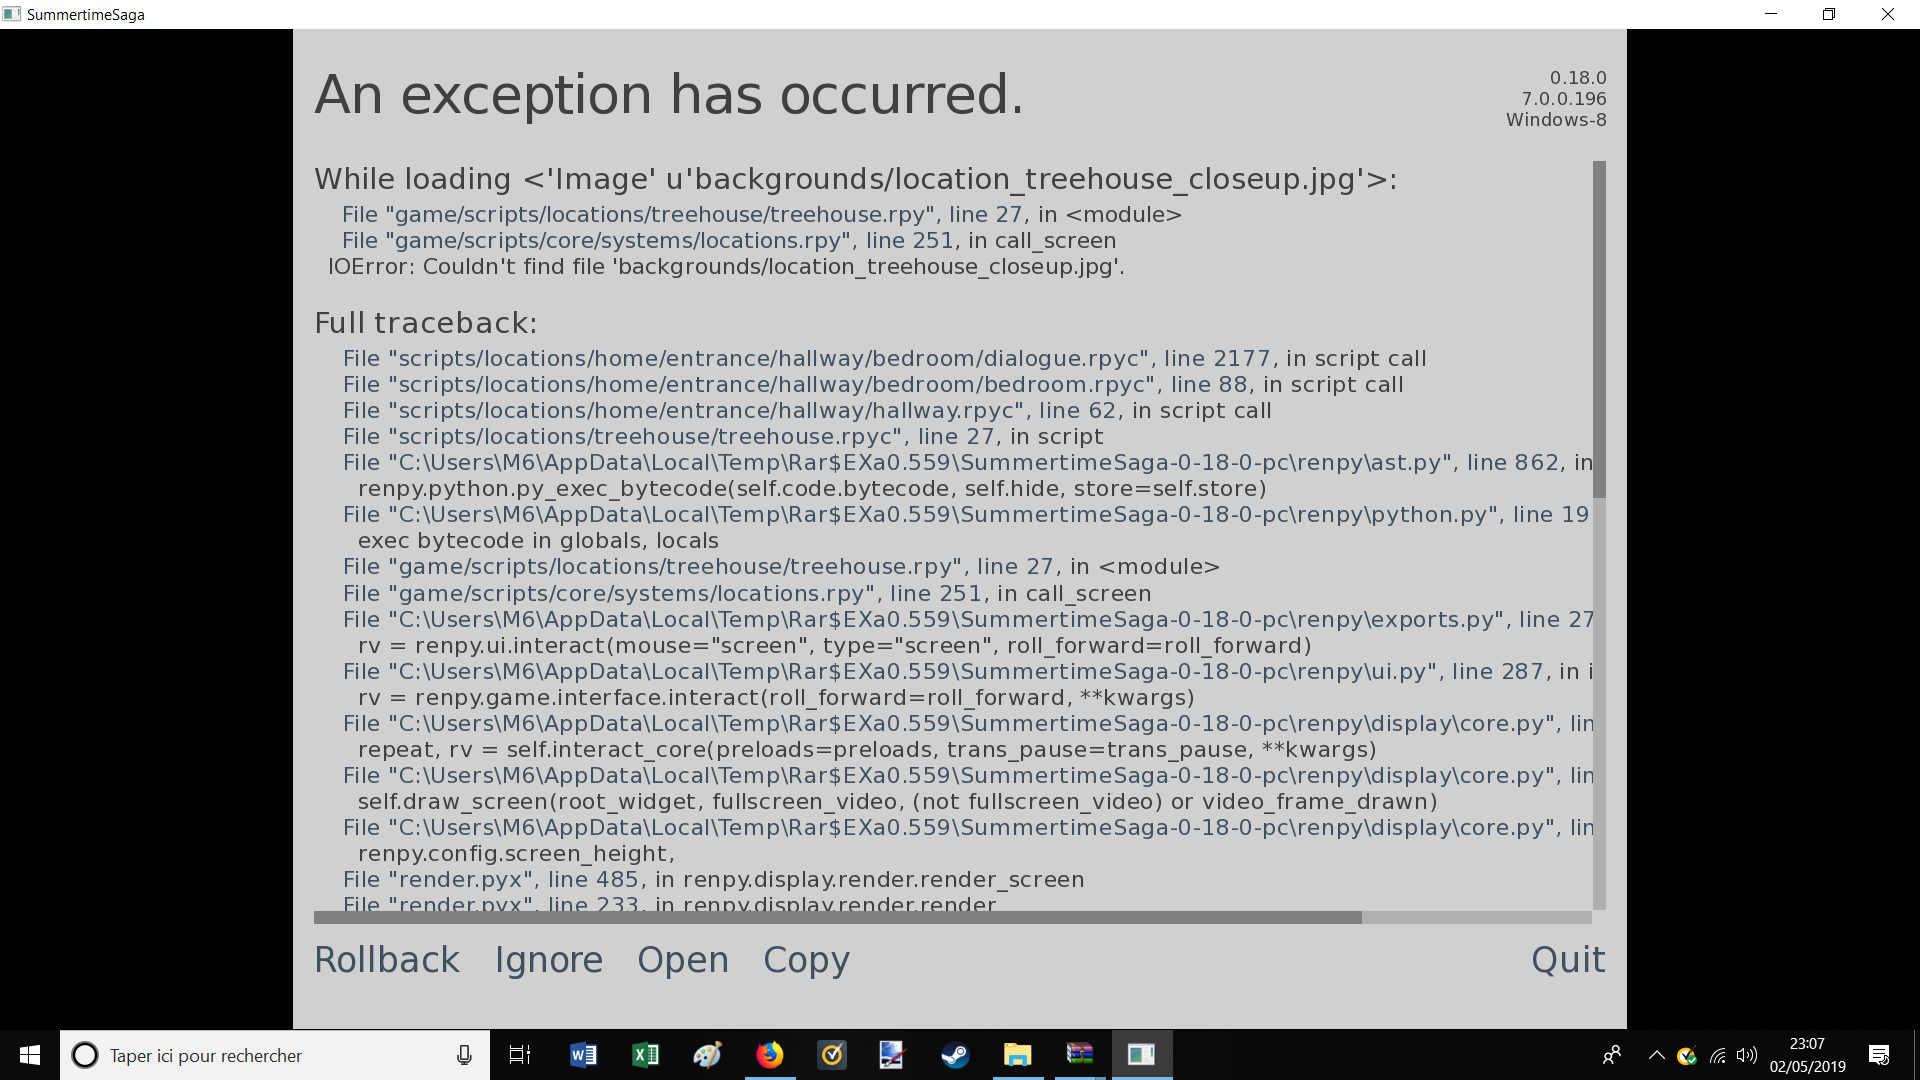Copy the traceback to clipboard
The width and height of the screenshot is (1920, 1080).
pyautogui.click(x=806, y=960)
